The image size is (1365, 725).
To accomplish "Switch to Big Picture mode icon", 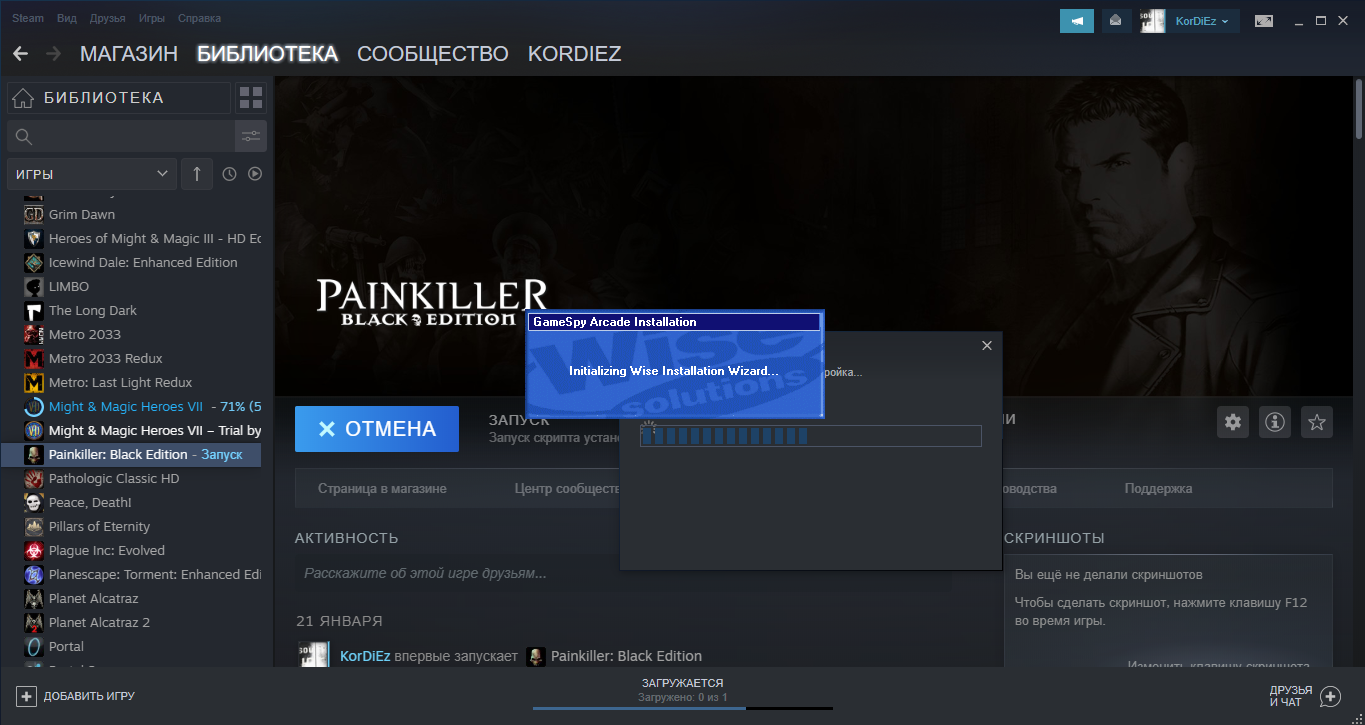I will (1264, 20).
